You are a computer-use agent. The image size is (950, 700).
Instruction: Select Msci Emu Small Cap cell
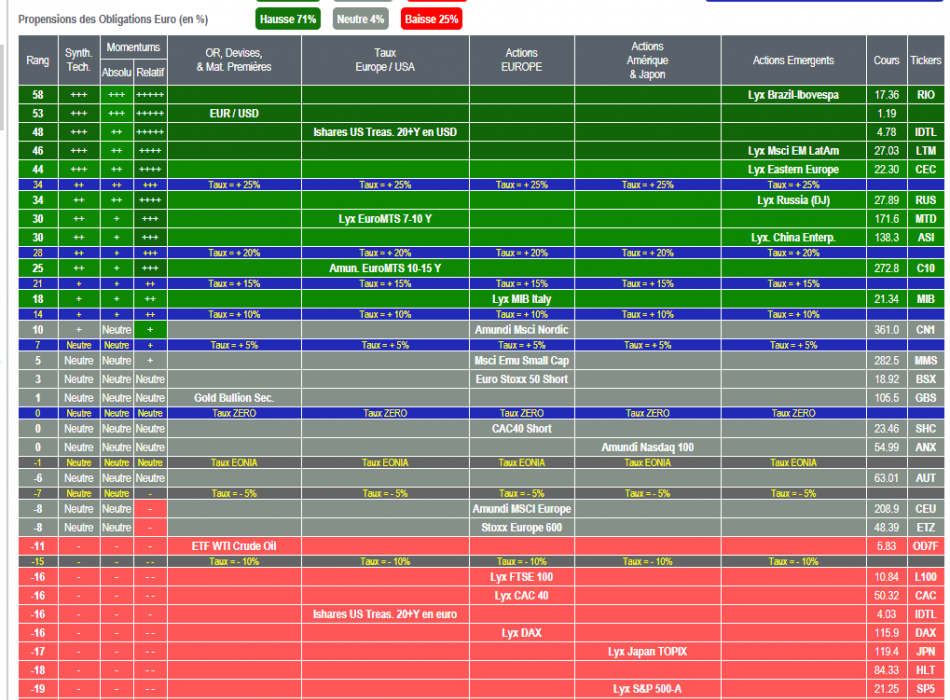(x=522, y=361)
